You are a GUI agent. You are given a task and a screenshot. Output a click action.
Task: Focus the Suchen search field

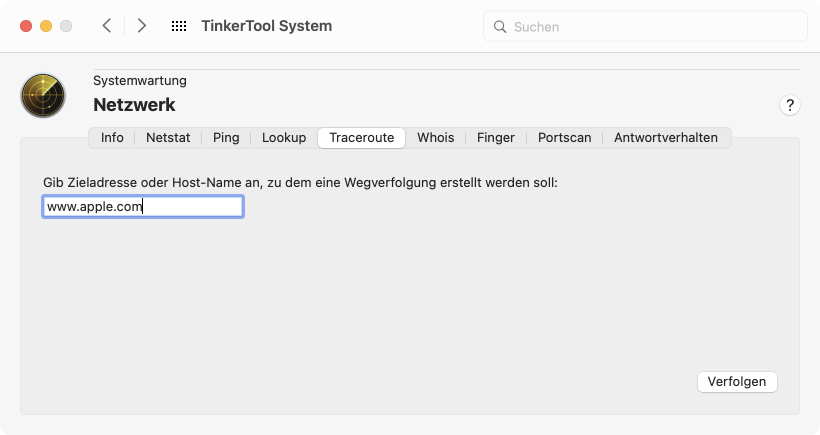tap(645, 27)
